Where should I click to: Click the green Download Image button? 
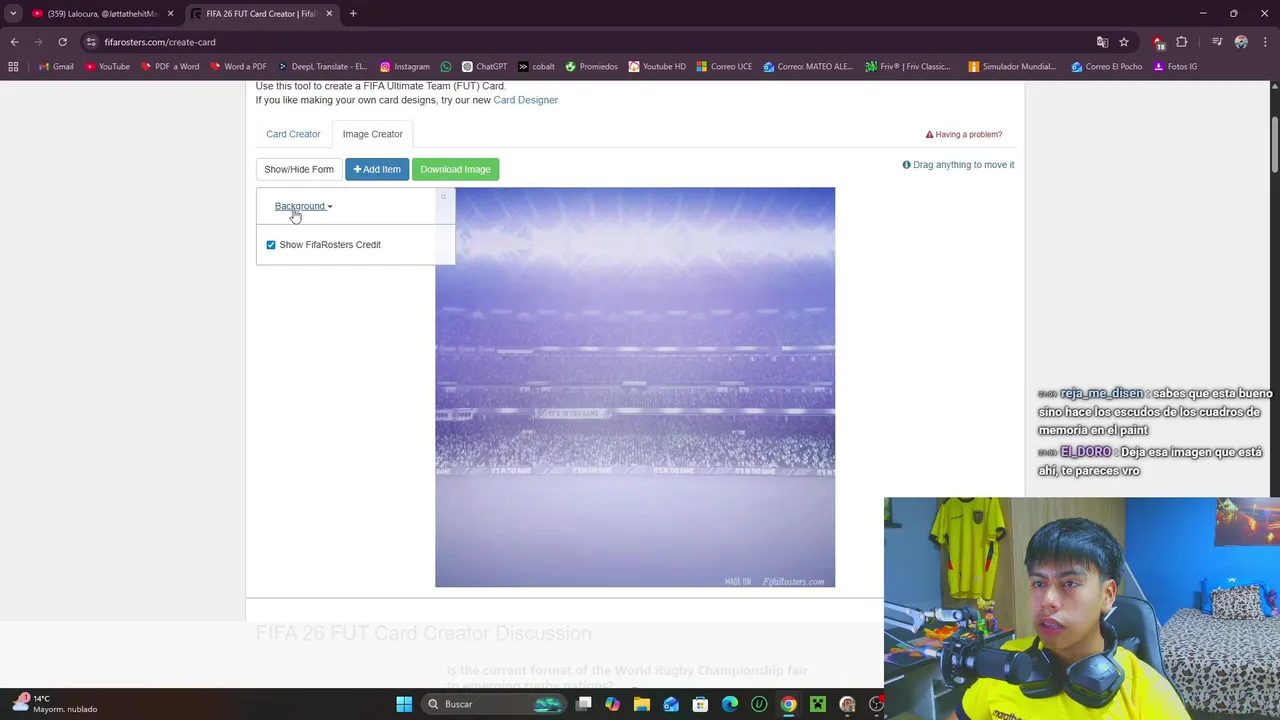pos(455,169)
